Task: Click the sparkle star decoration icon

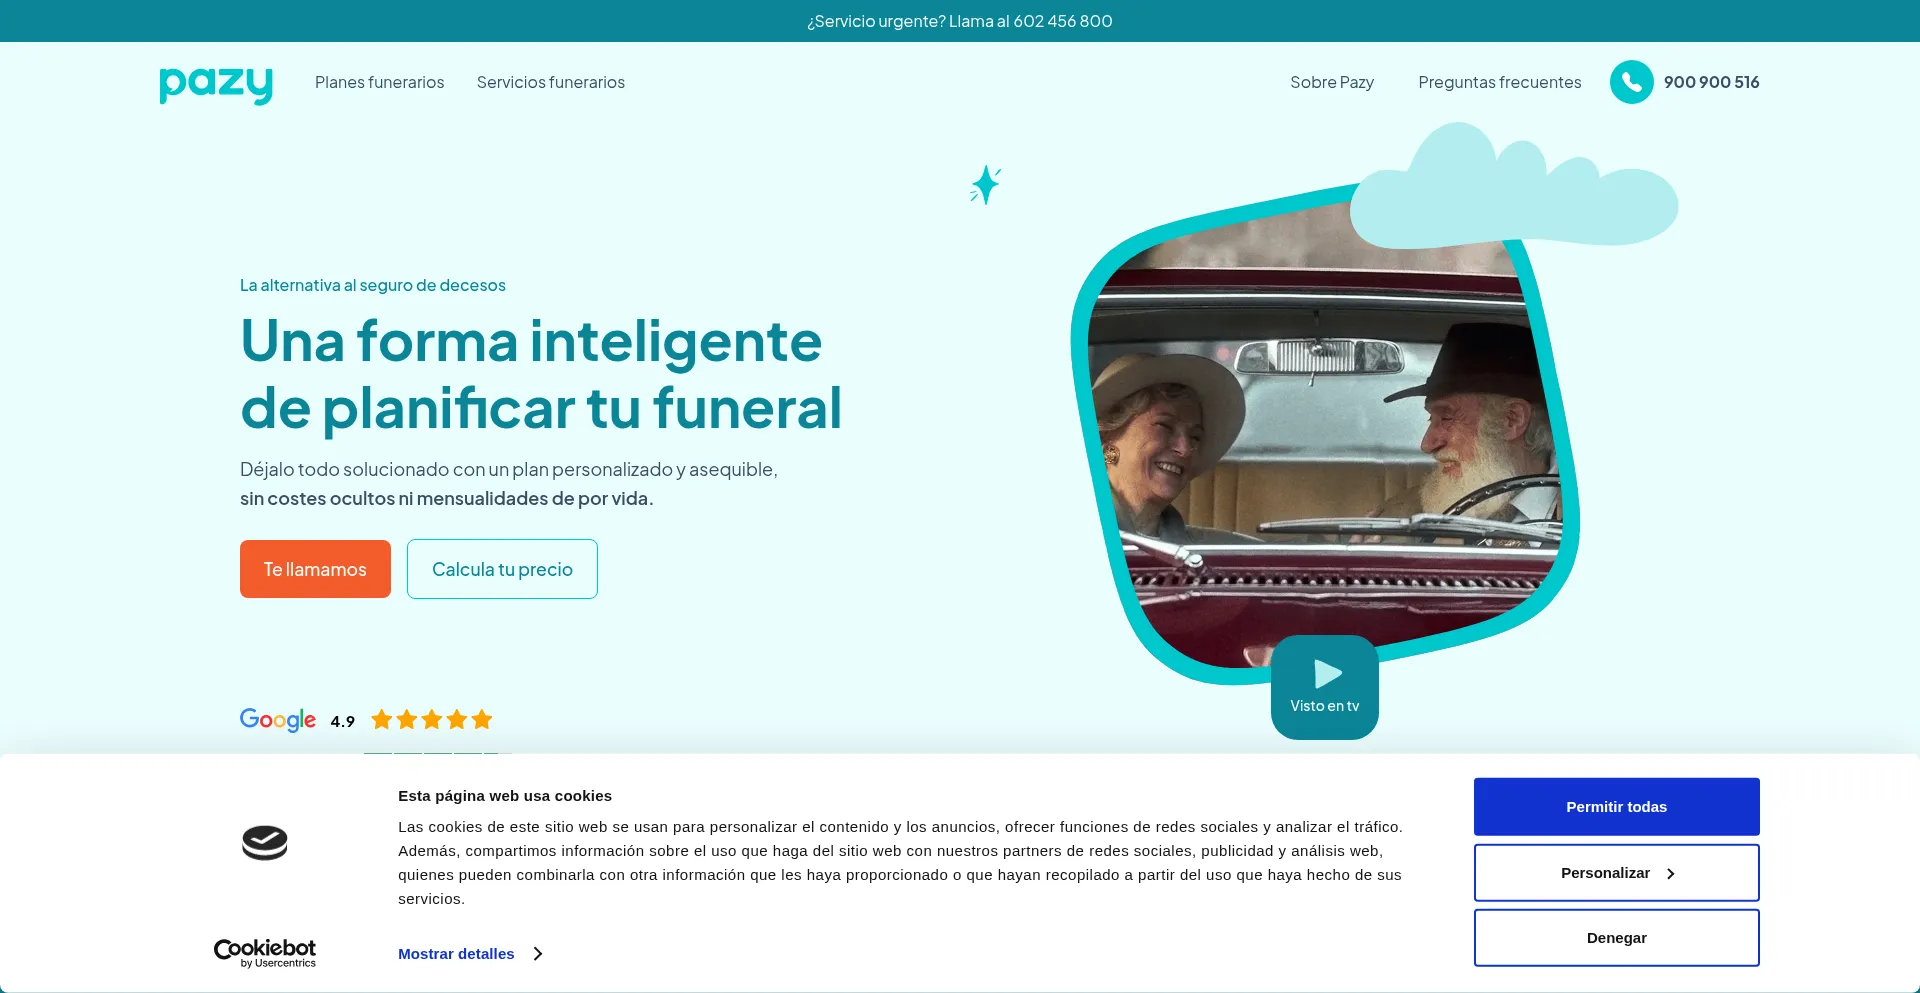Action: click(985, 185)
